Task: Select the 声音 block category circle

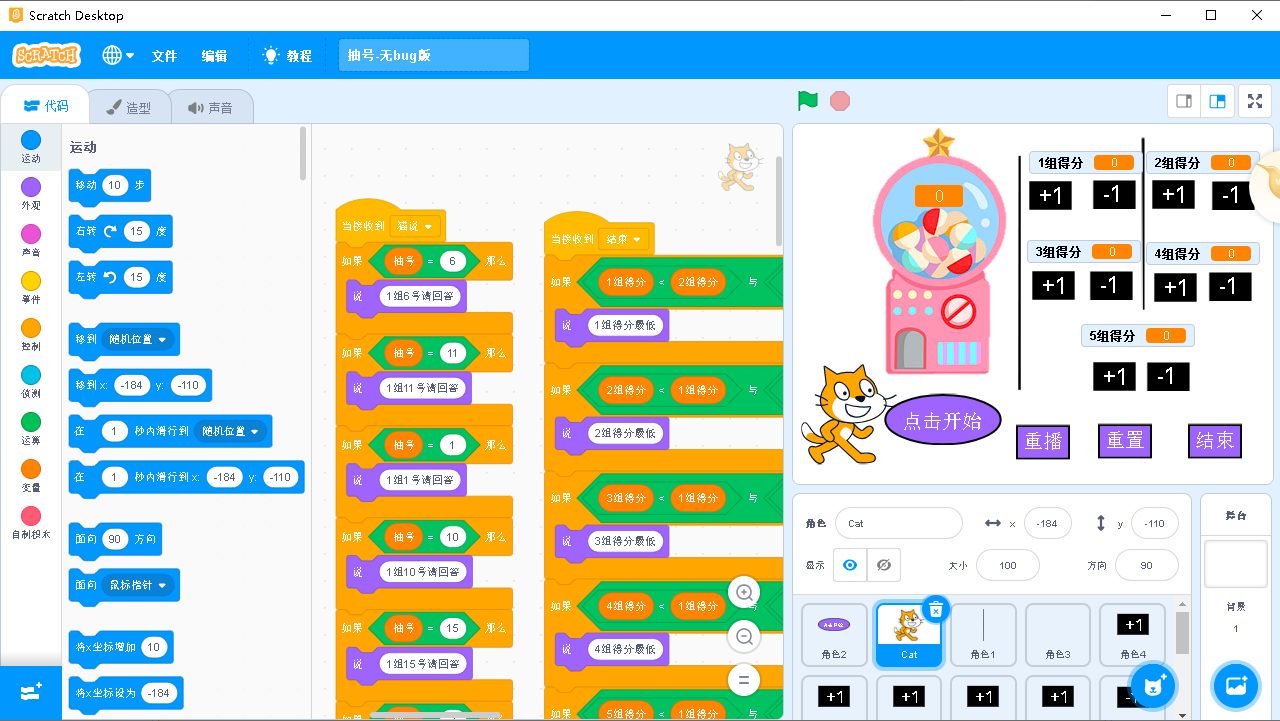Action: click(31, 233)
